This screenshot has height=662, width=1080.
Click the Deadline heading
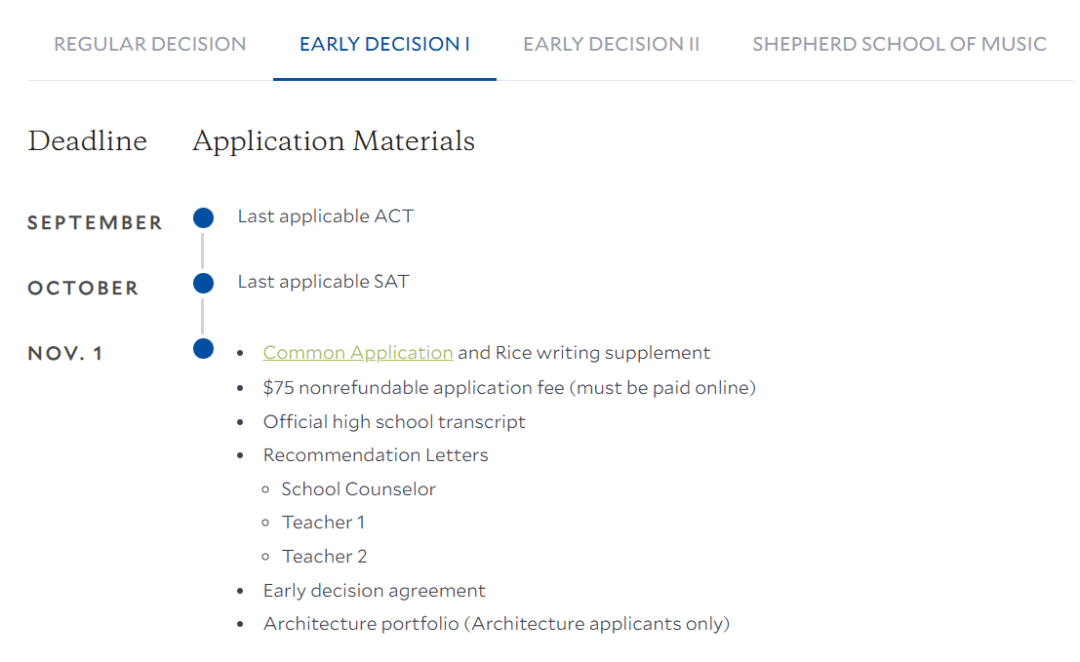(87, 141)
